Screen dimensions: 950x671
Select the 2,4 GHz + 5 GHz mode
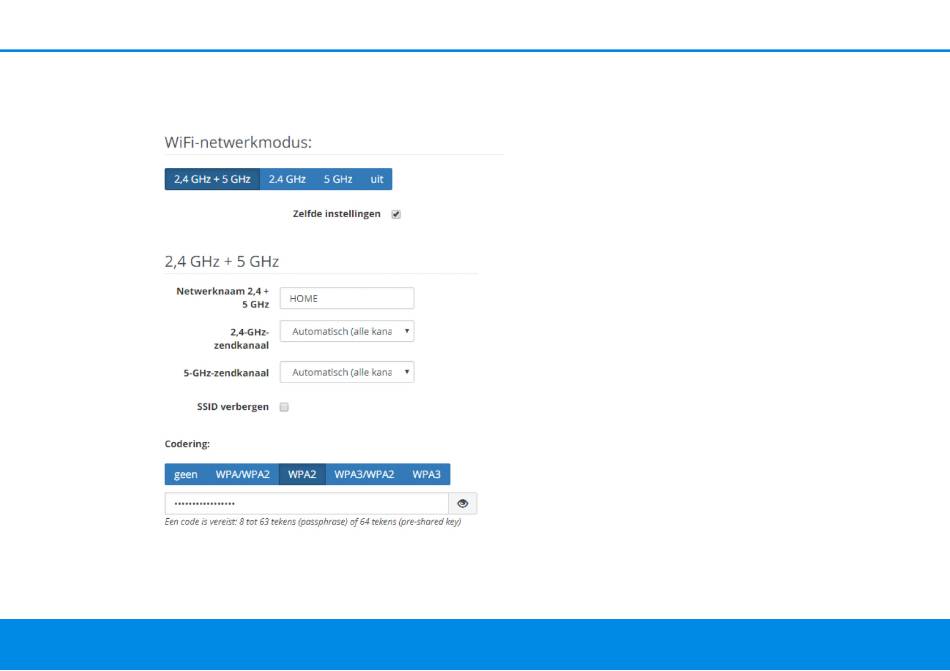pos(212,179)
